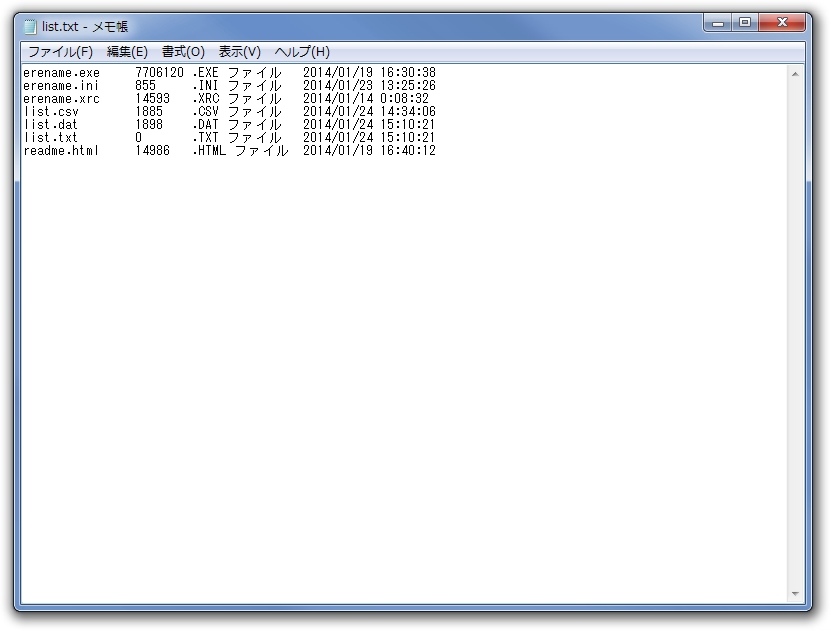Click the text 'list.dat'
This screenshot has width=831, height=631.
coord(51,125)
